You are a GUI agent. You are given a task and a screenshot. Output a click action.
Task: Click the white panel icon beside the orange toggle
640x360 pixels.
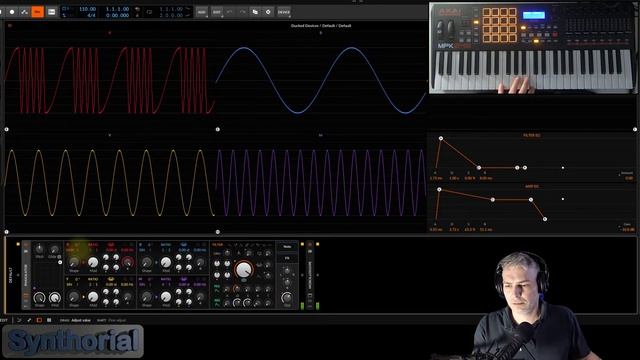click(51, 12)
